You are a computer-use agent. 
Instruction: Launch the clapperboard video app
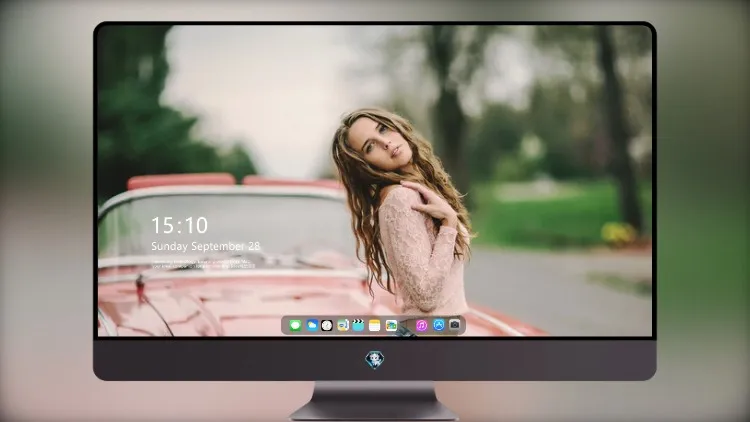click(x=358, y=326)
